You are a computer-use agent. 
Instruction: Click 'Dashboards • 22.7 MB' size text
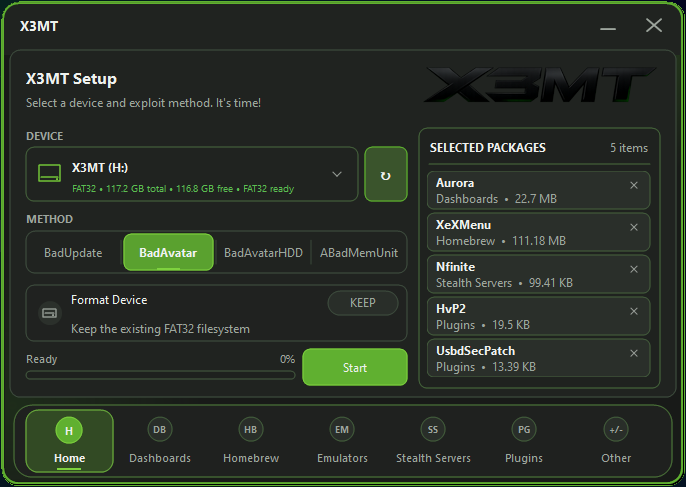click(x=496, y=199)
